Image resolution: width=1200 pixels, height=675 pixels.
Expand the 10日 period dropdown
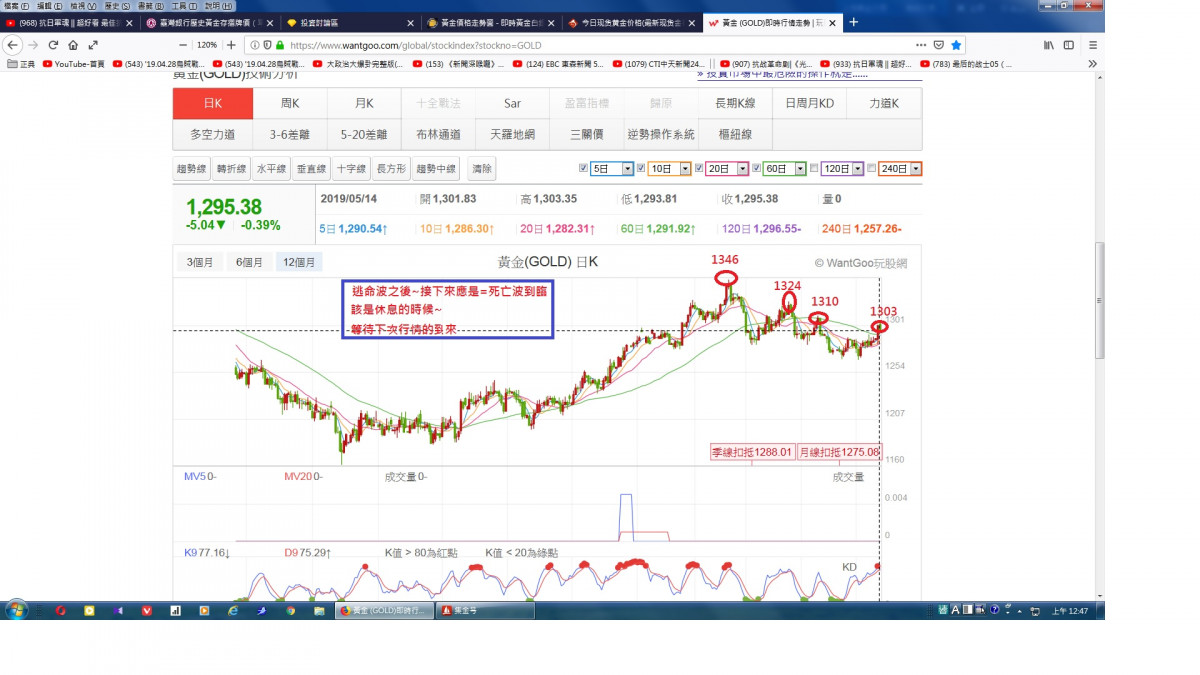tap(685, 169)
